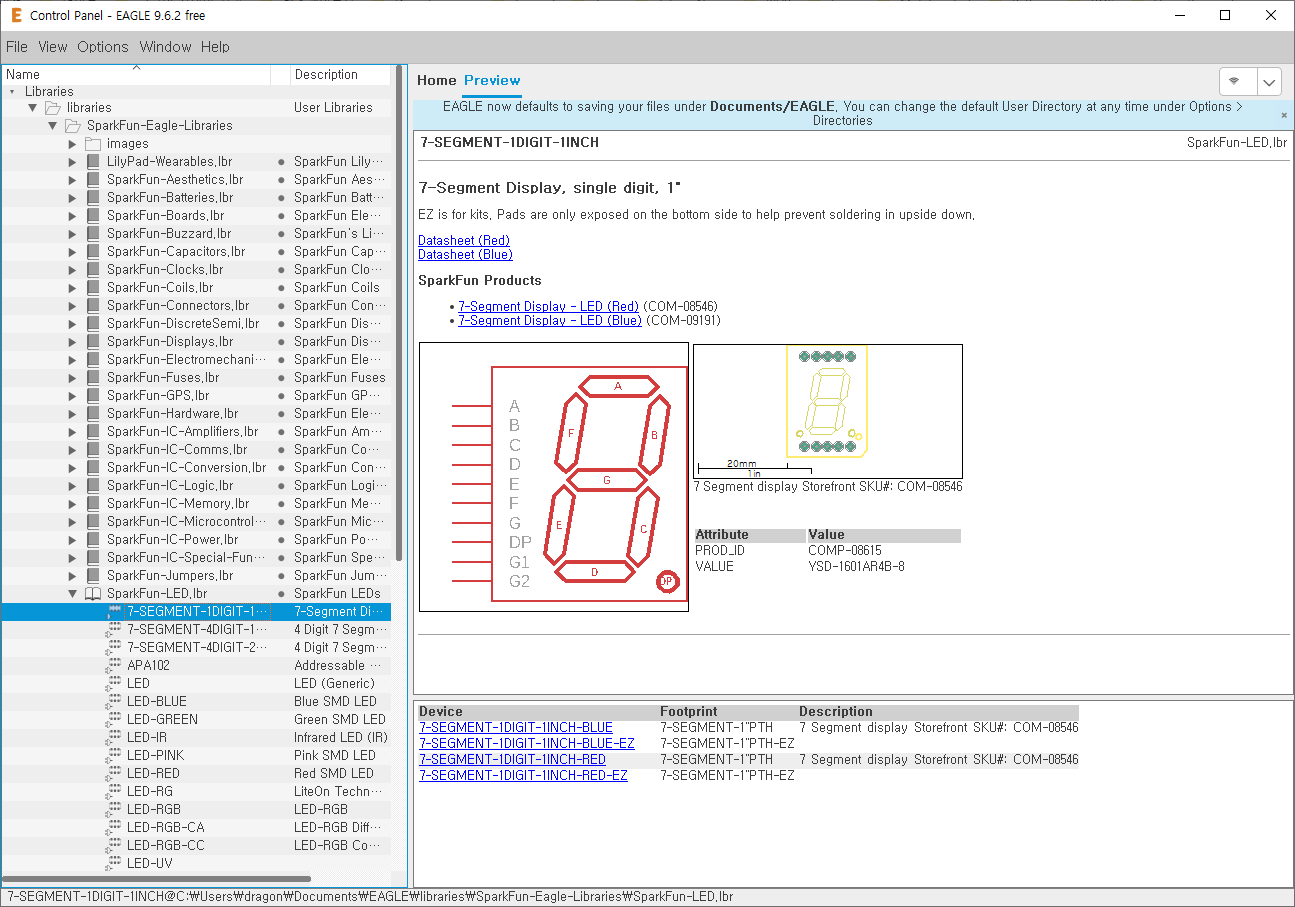Switch to the Home tab
Screen dimensions: 1295x907
pos(437,80)
